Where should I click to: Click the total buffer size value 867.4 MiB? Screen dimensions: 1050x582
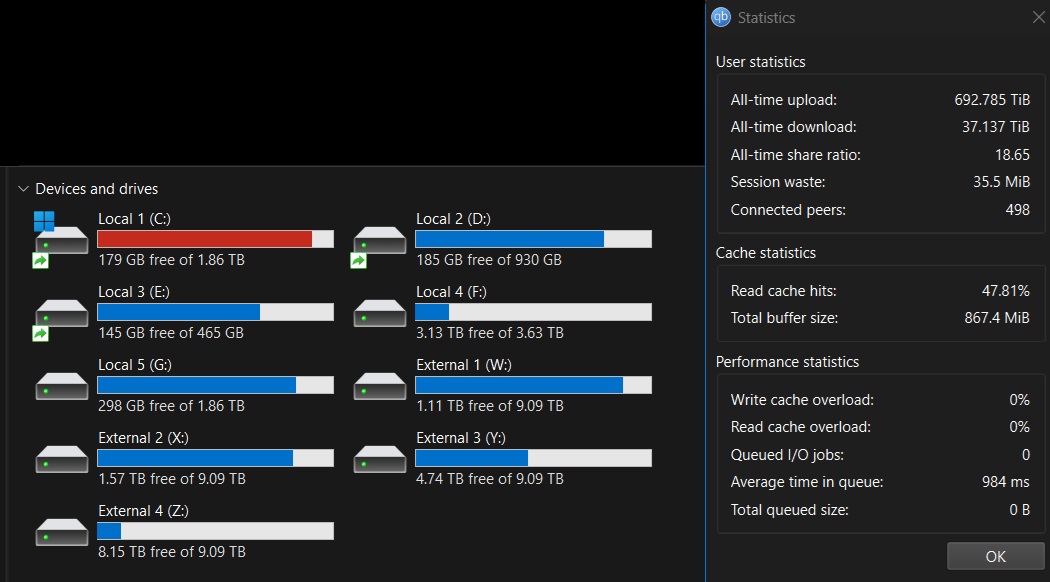tap(997, 317)
